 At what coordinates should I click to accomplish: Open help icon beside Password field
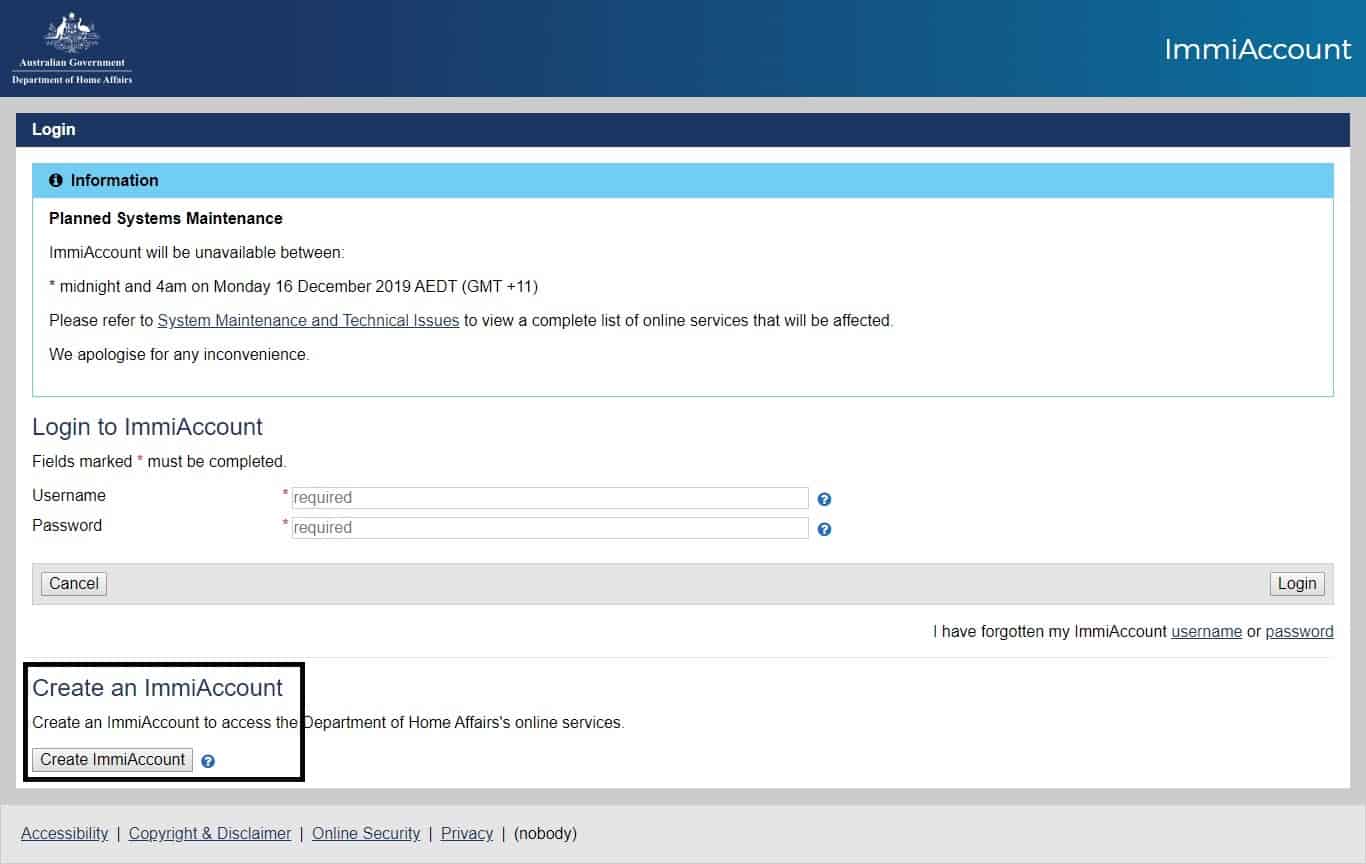pyautogui.click(x=824, y=529)
